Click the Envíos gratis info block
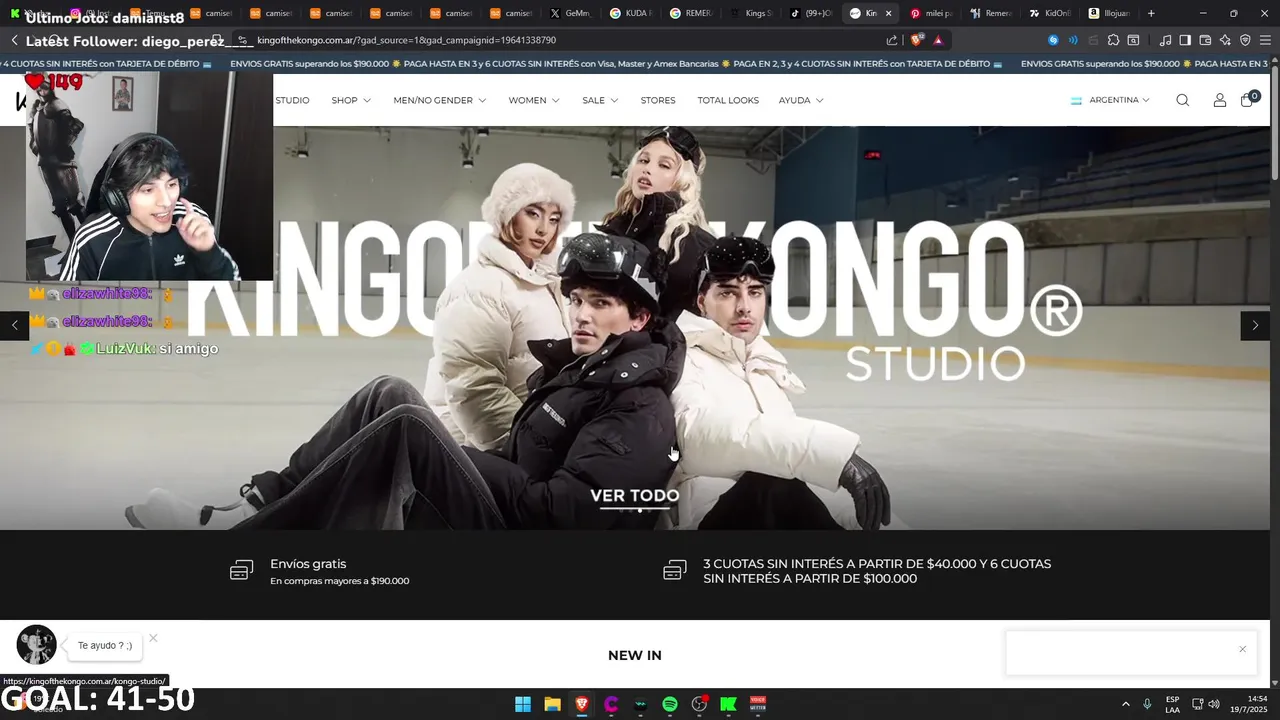 [320, 571]
